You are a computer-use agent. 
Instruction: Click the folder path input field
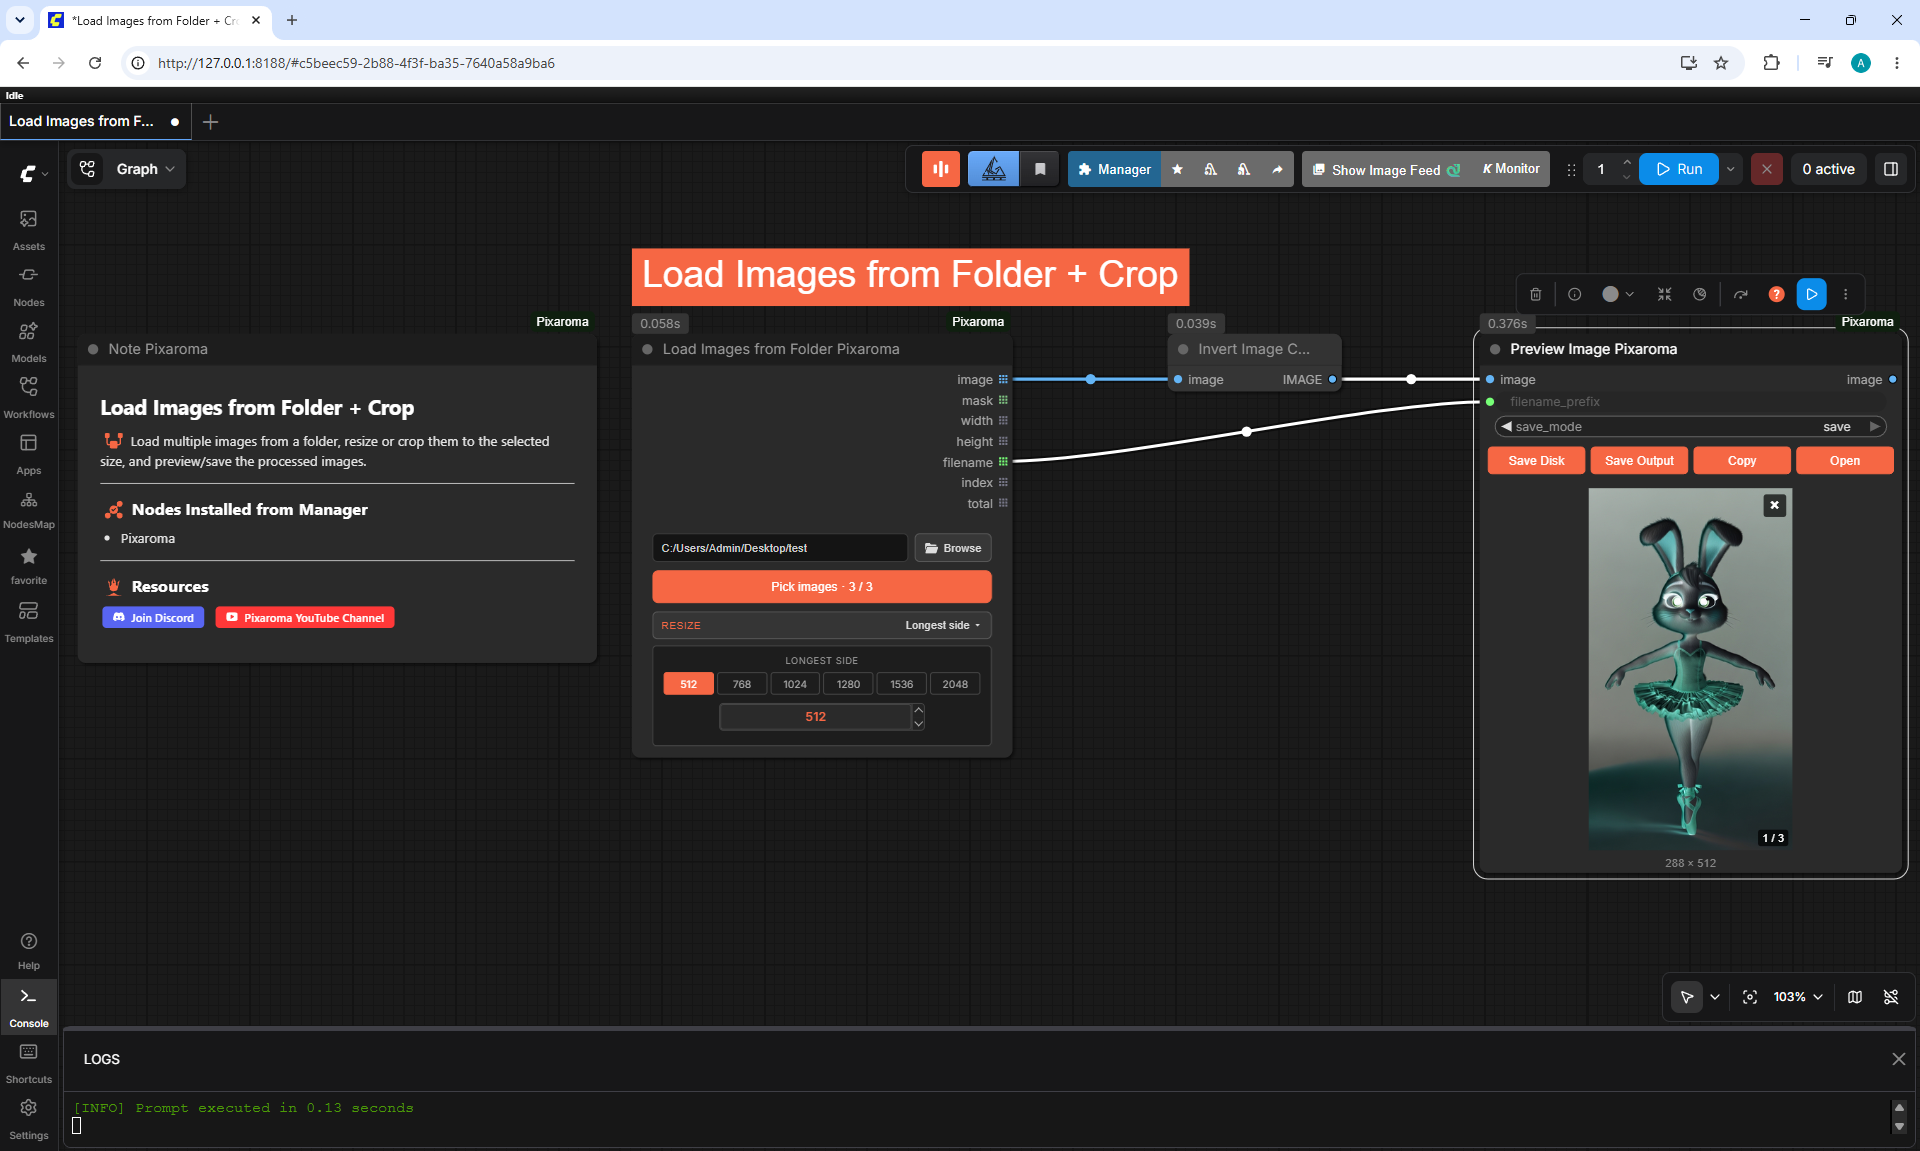[x=780, y=548]
